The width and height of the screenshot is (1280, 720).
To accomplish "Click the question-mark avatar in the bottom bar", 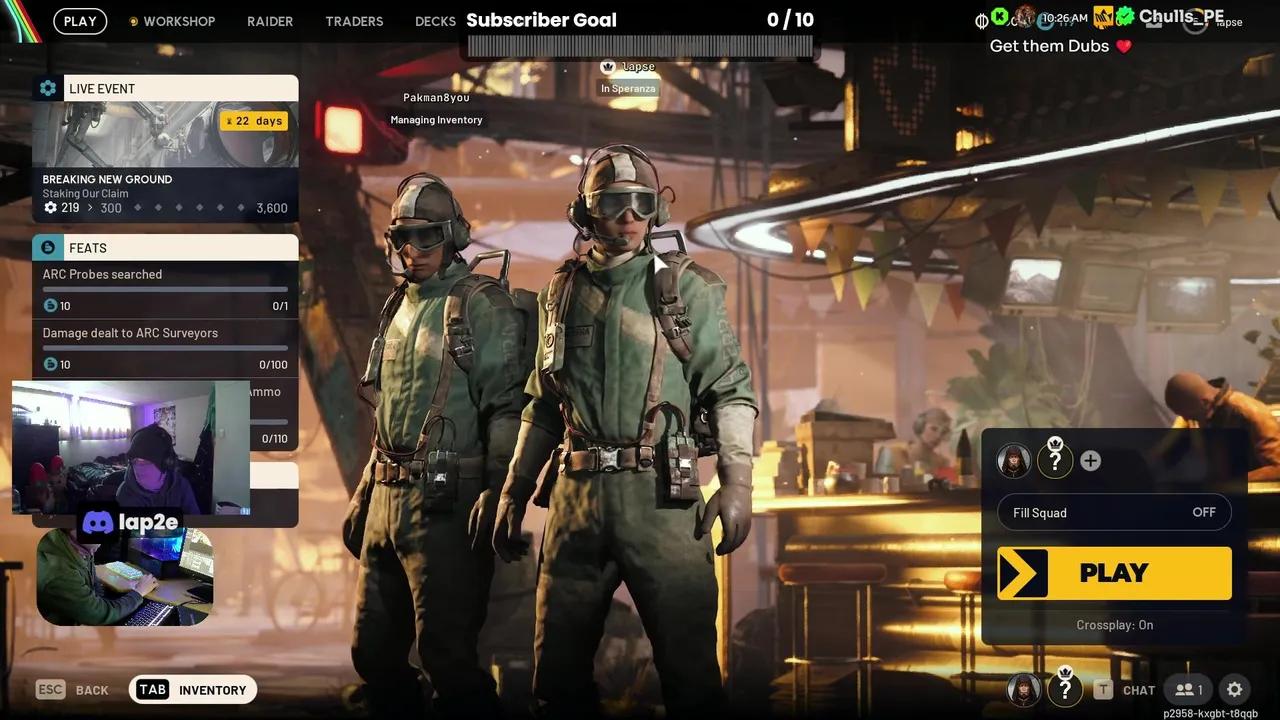I will tap(1066, 689).
